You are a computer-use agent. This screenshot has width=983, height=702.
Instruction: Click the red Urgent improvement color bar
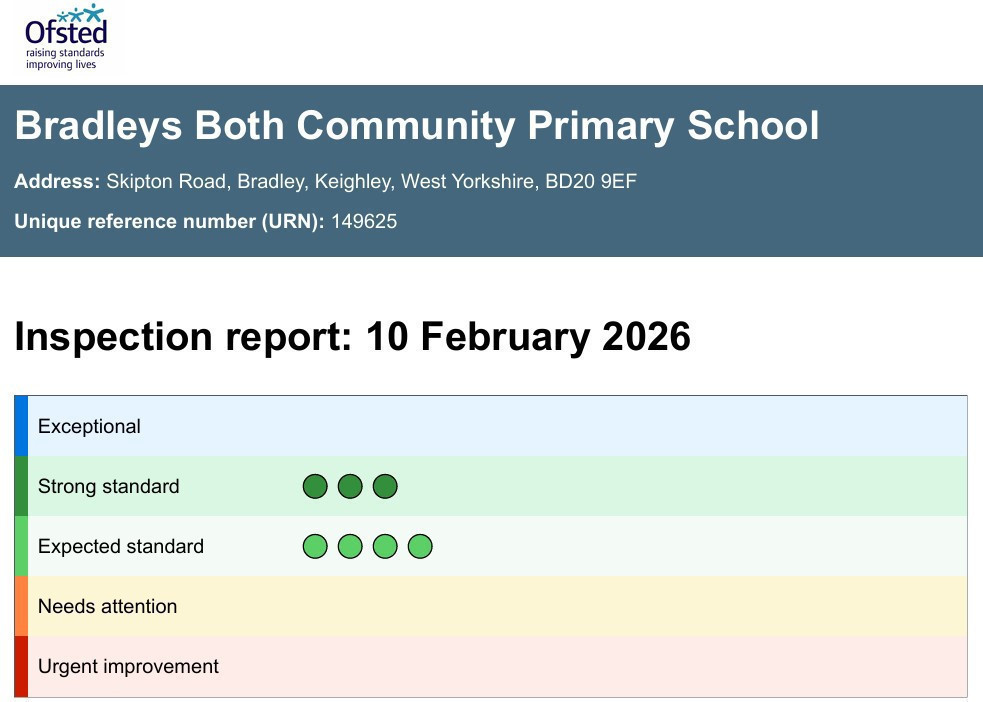tap(21, 666)
